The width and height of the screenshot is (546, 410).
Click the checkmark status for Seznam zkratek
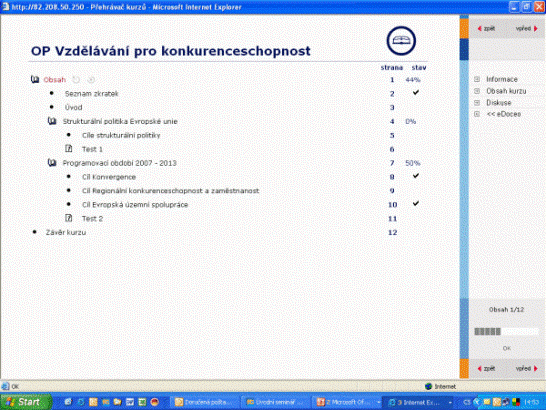point(416,92)
